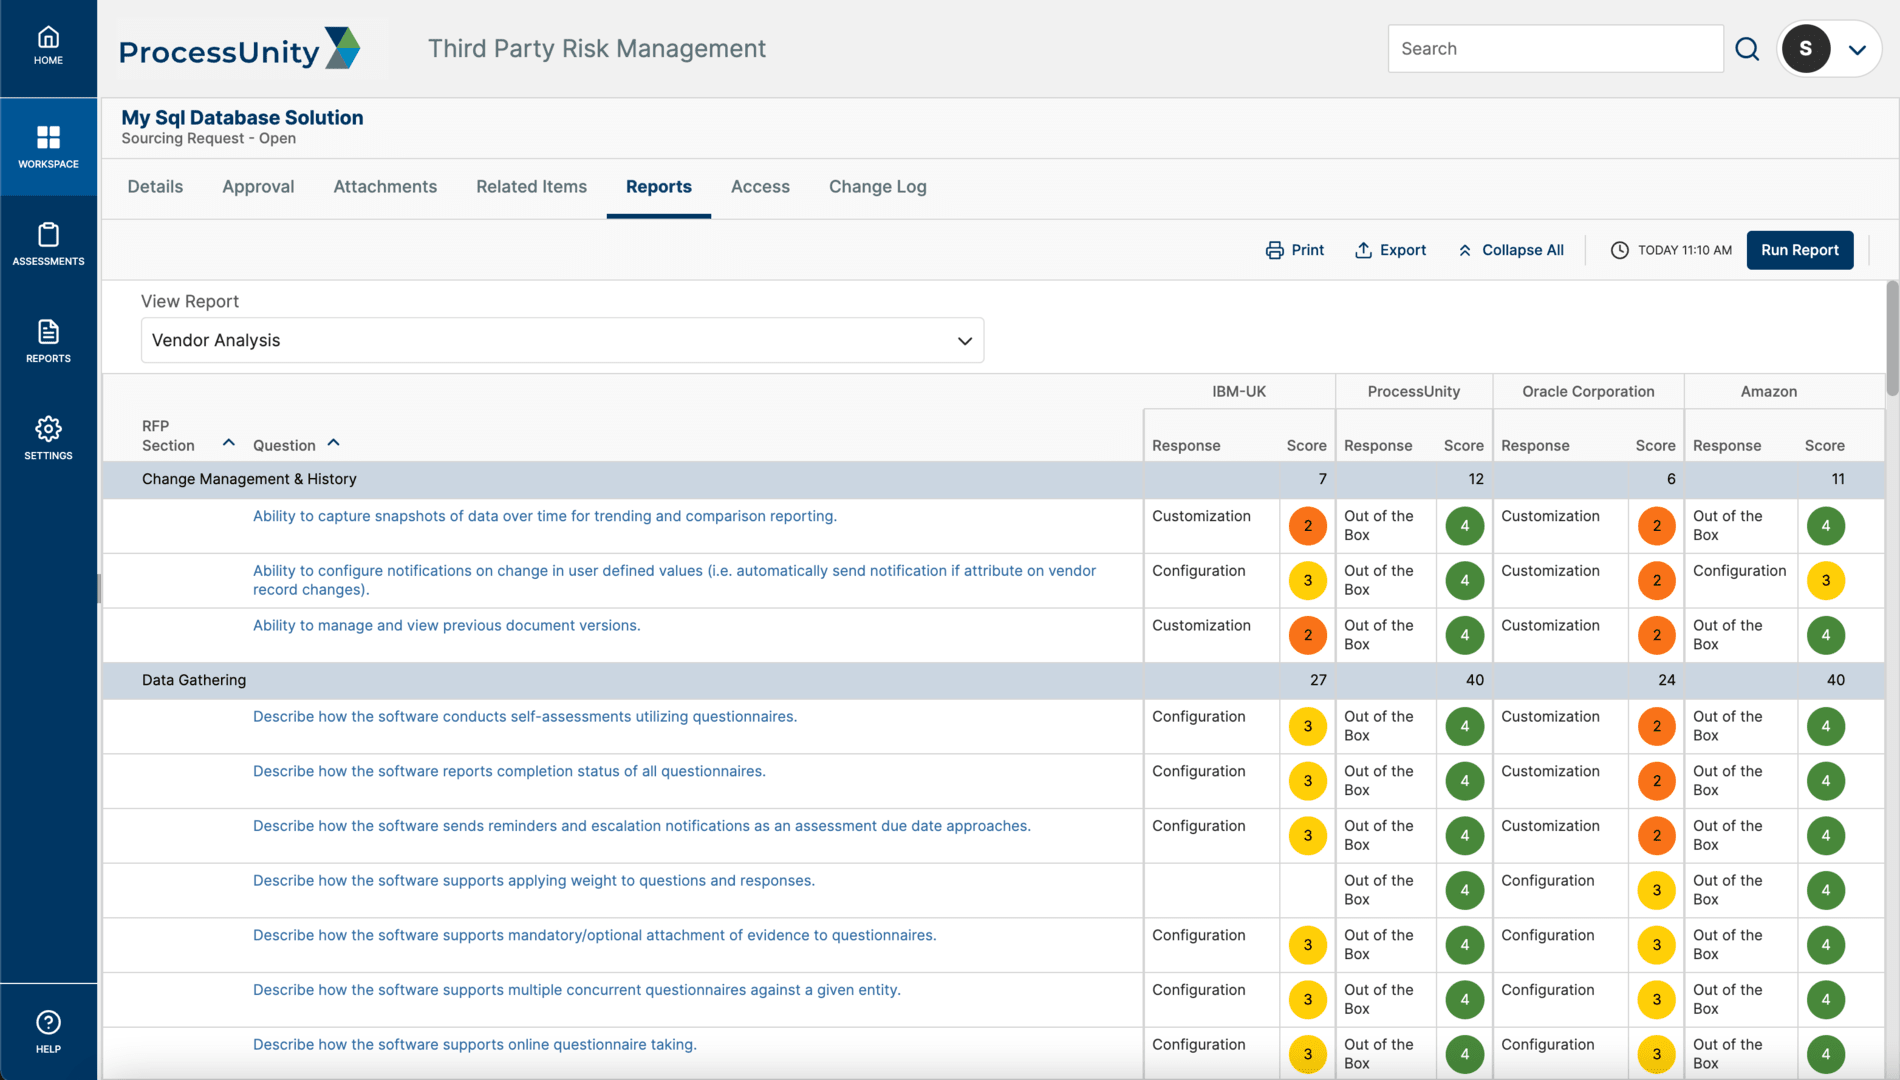
Task: Open the Vendor Analysis report dropdown
Action: [562, 340]
